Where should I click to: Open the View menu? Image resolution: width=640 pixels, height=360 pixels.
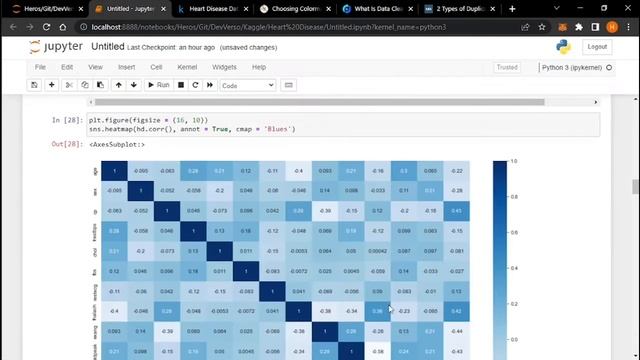tap(96, 67)
